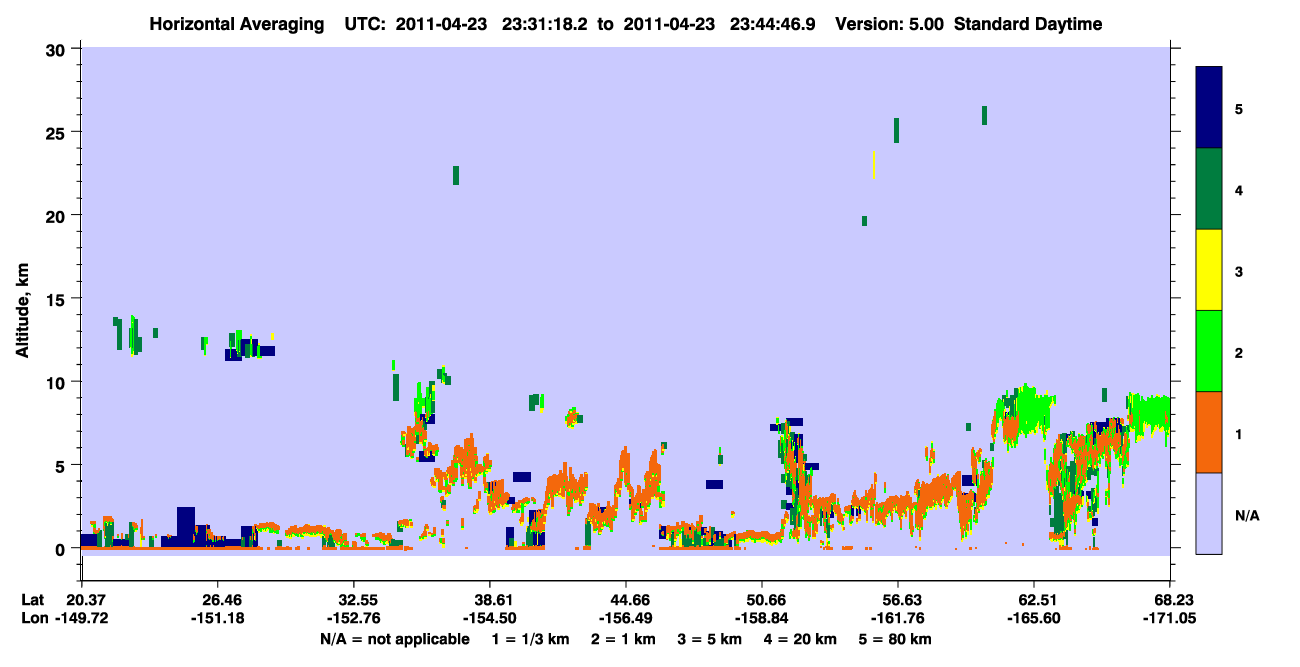This screenshot has width=1300, height=667.
Task: Click latitude value '26.46'
Action: (x=217, y=600)
